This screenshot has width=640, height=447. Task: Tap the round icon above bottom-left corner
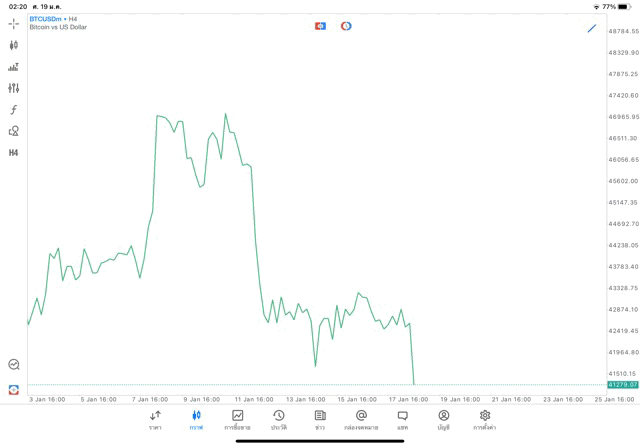click(14, 365)
